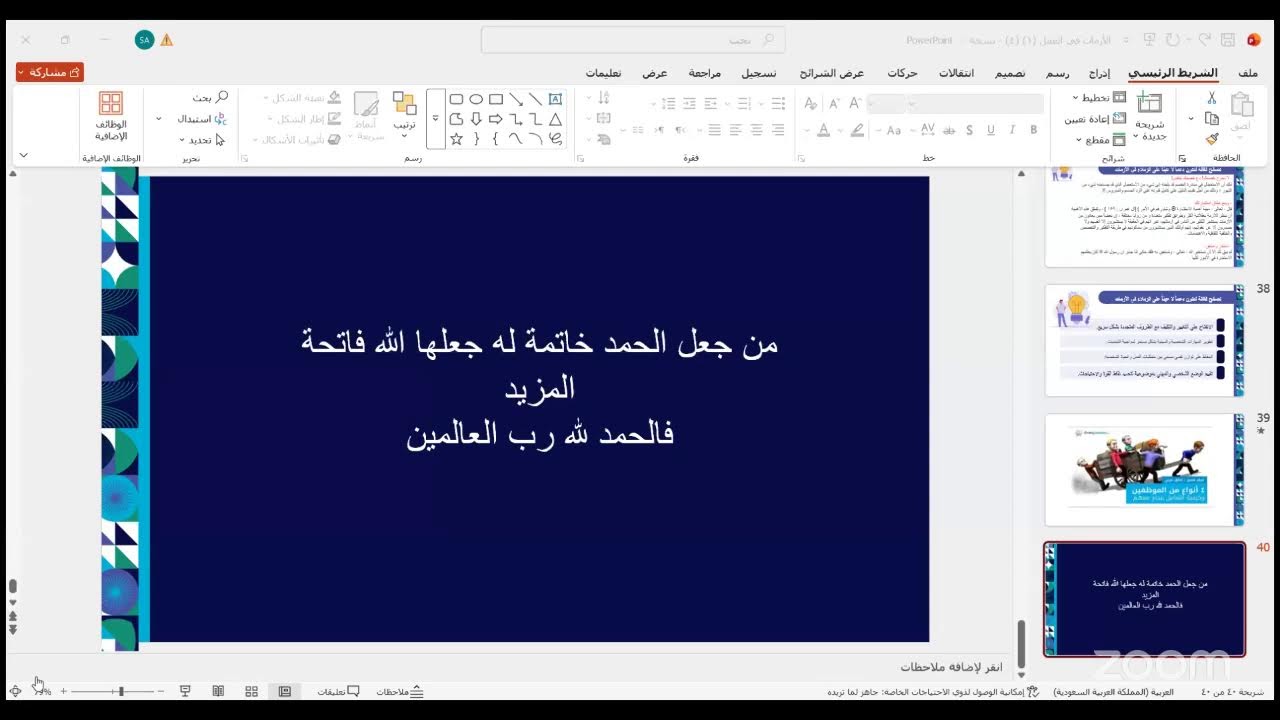Select the Format Painter brush icon
Viewport: 1280px width, 720px height.
click(x=1212, y=140)
